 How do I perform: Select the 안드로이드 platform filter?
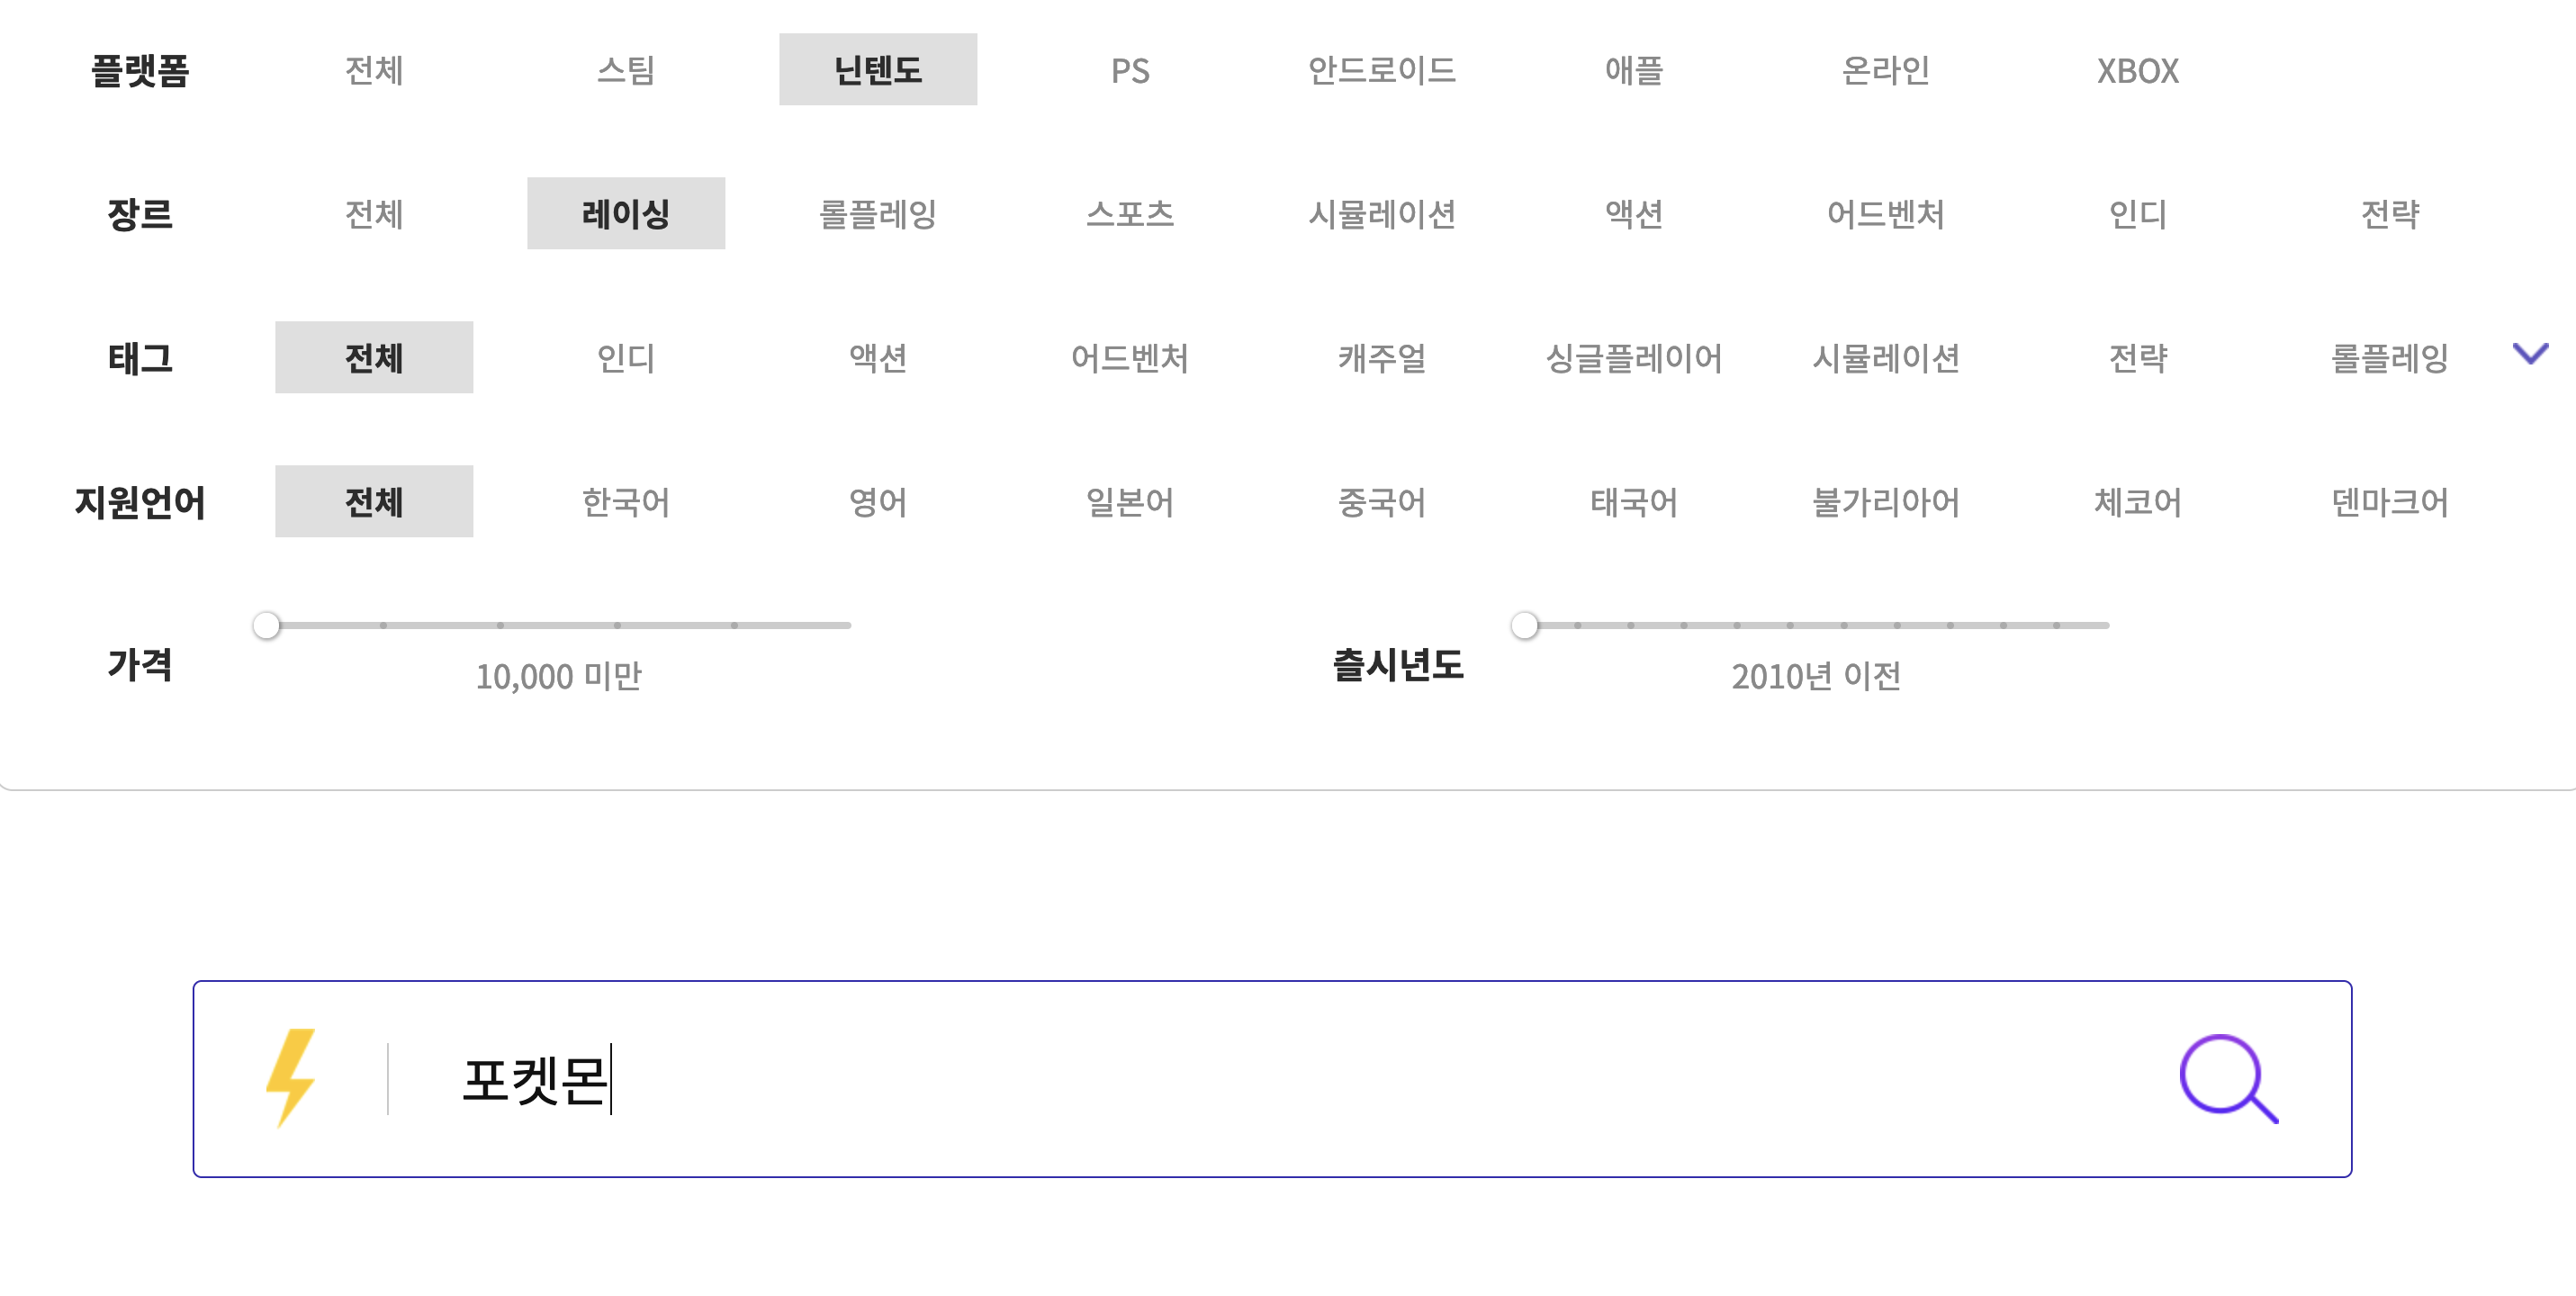(1382, 70)
